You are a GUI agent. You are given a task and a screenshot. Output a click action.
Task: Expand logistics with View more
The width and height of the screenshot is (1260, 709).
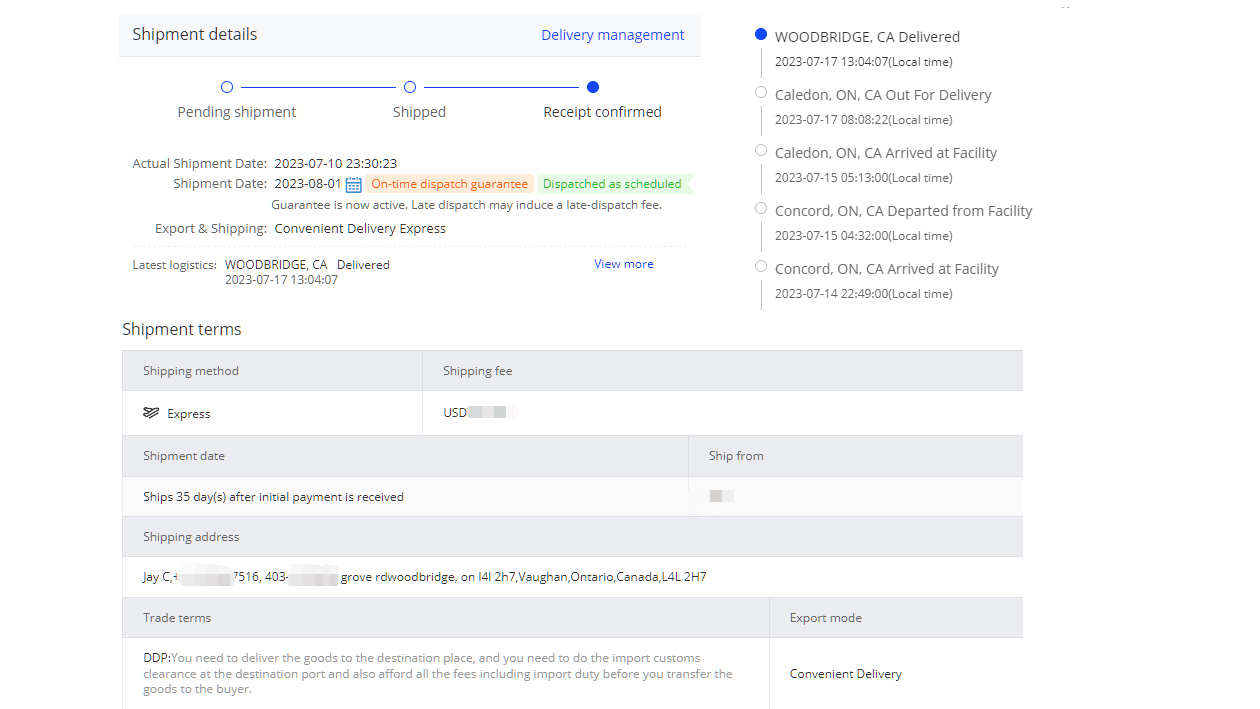click(x=623, y=264)
